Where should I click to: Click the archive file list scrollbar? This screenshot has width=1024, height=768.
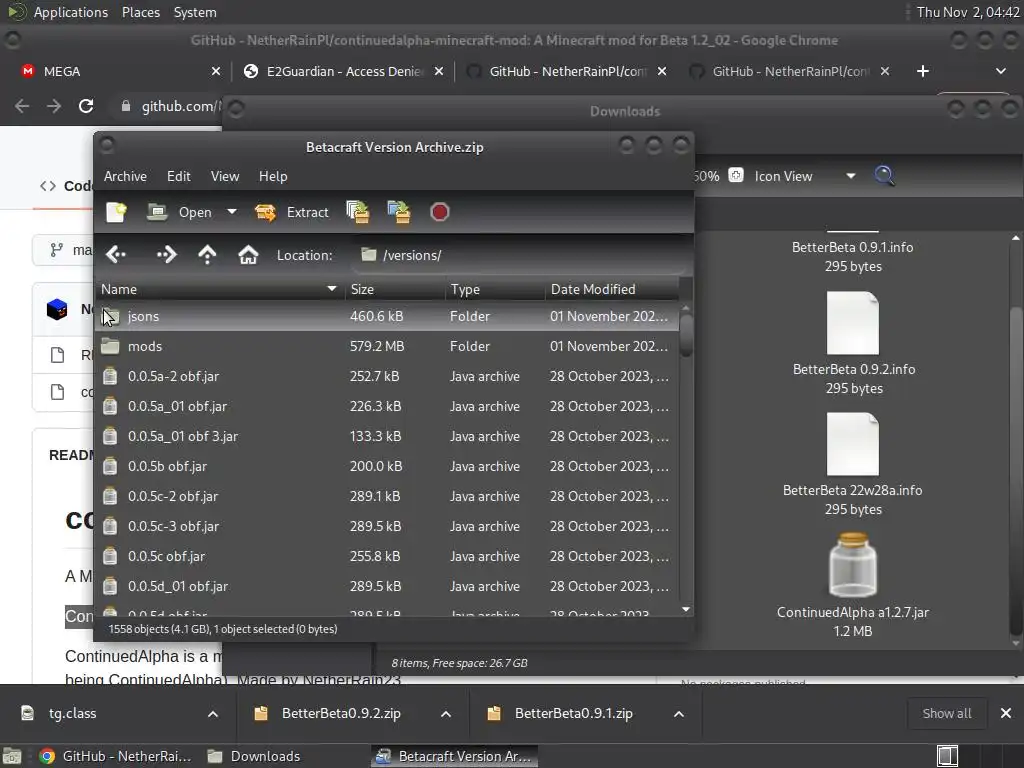[x=686, y=335]
